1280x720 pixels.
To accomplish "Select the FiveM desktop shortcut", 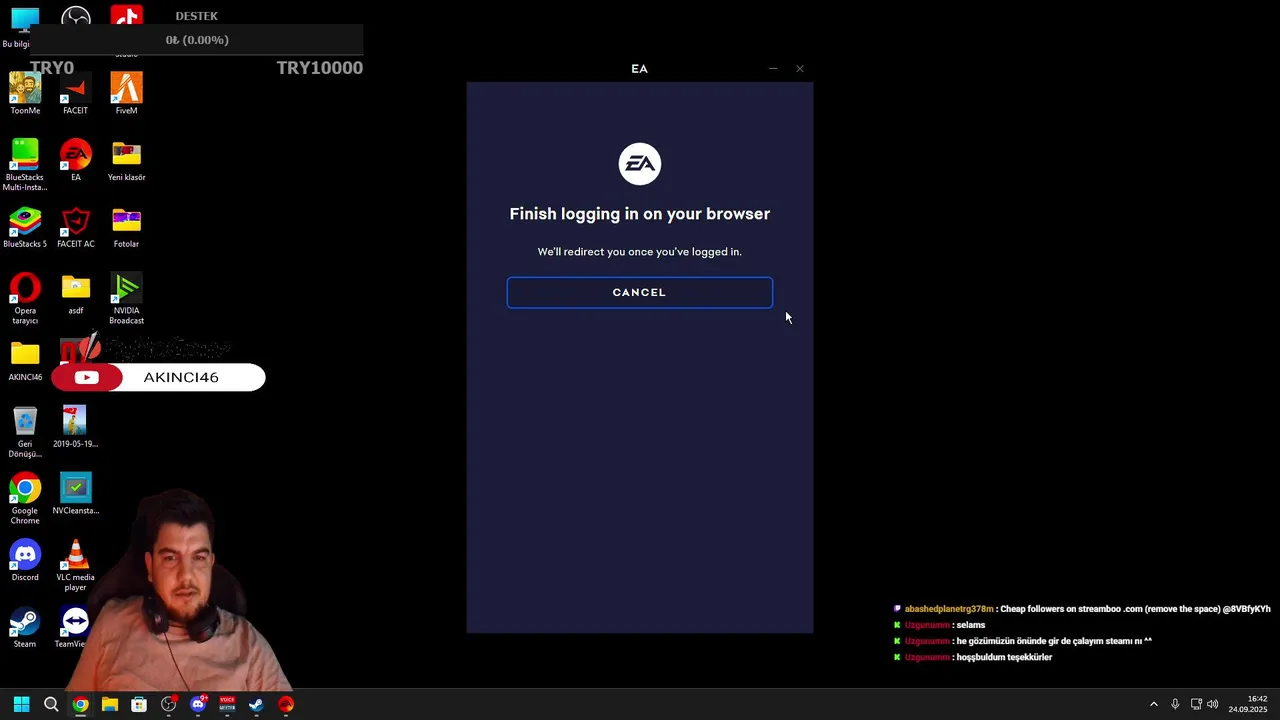I will pyautogui.click(x=126, y=94).
